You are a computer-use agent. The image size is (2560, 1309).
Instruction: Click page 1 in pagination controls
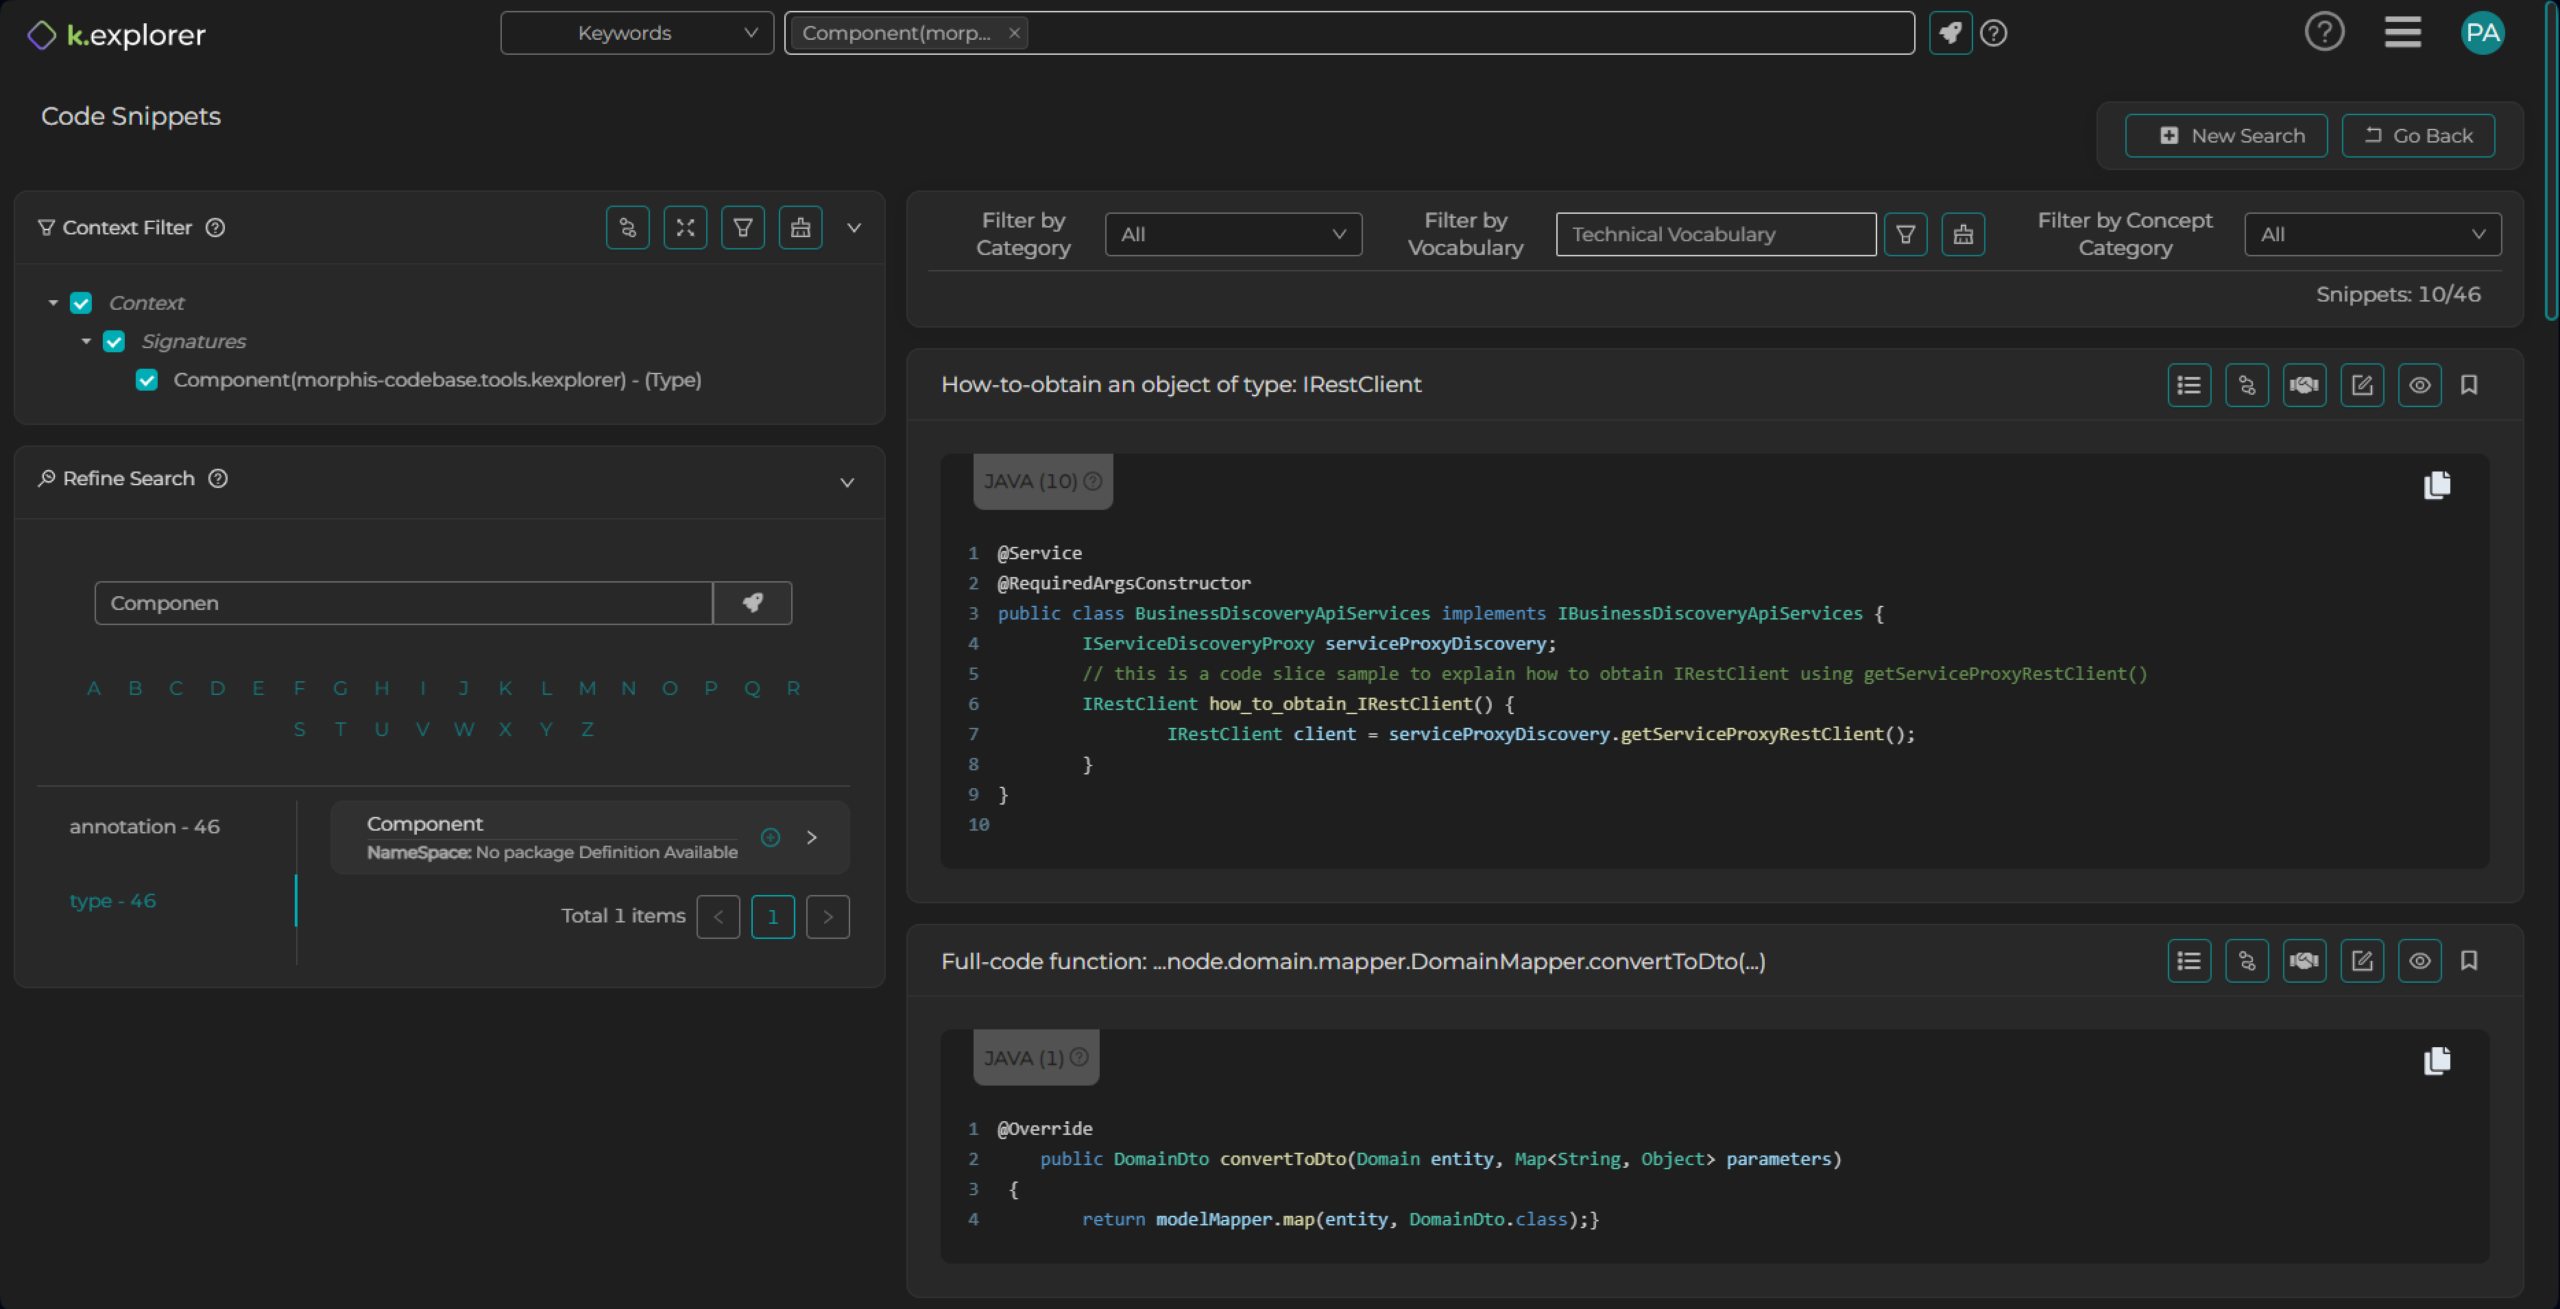[x=771, y=915]
